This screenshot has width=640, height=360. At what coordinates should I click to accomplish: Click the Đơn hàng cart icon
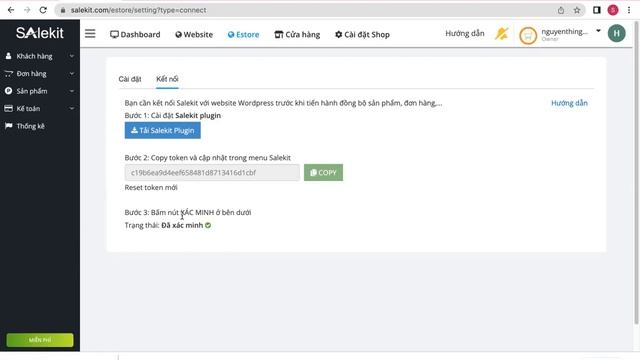pos(9,73)
